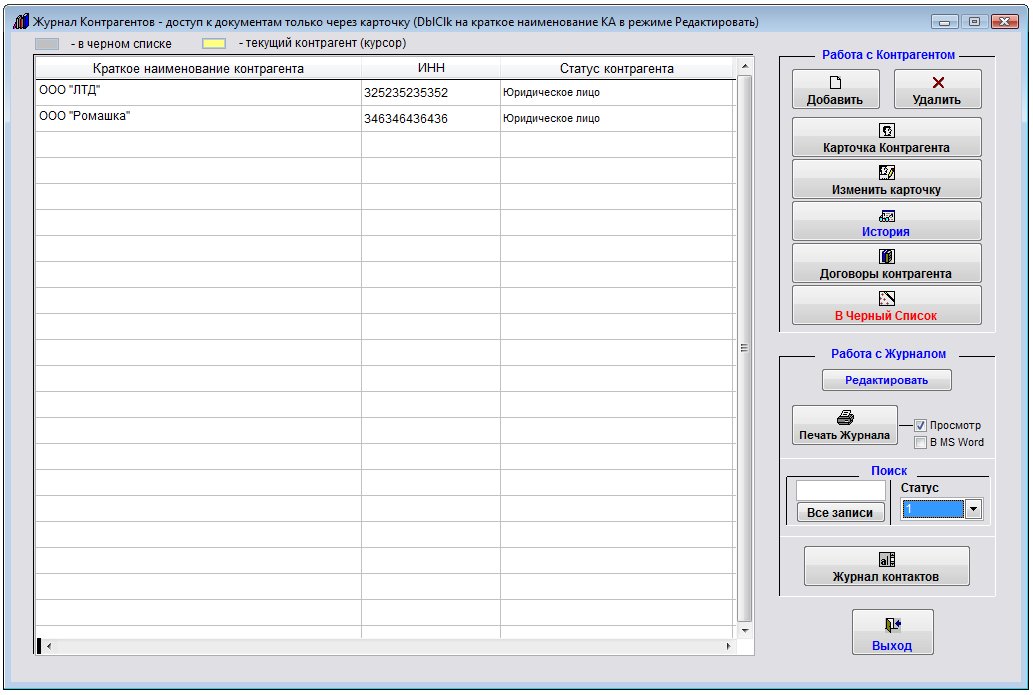
Task: Add contractor to В Черный Список
Action: 886,306
